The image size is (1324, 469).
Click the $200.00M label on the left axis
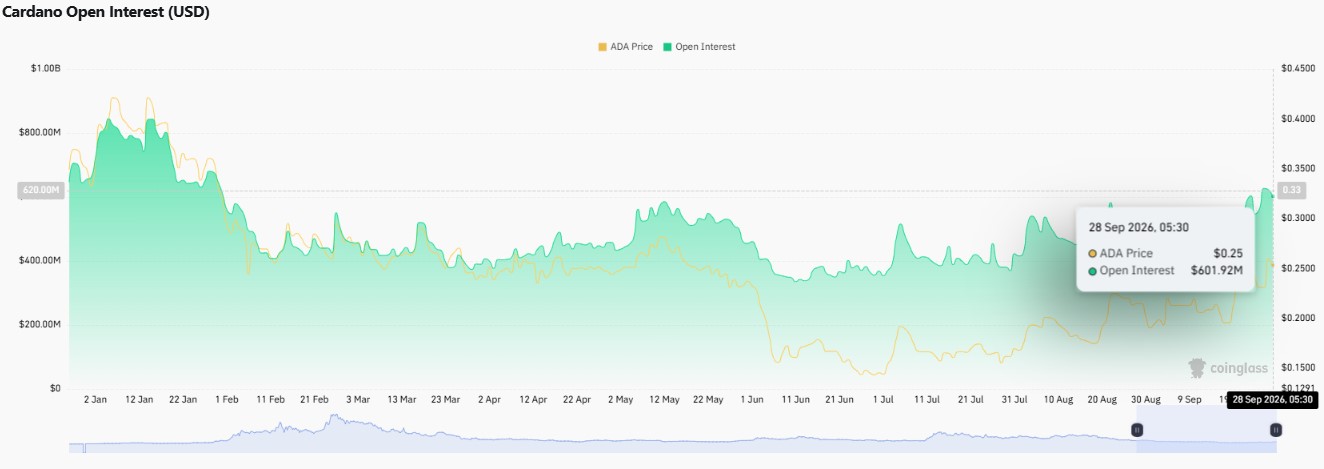tap(39, 324)
